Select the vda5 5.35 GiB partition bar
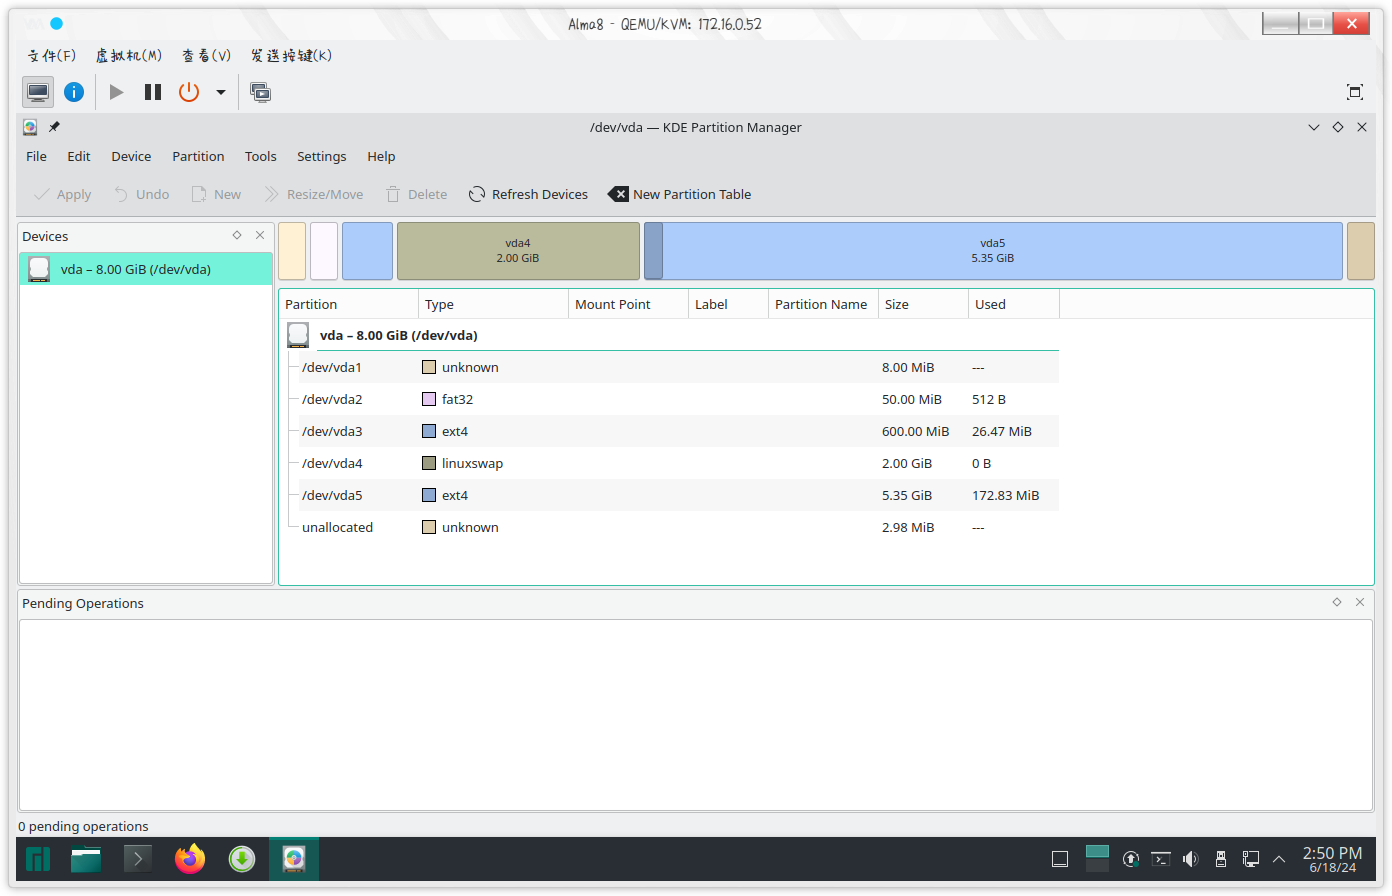Viewport: 1392px width, 896px height. click(993, 251)
